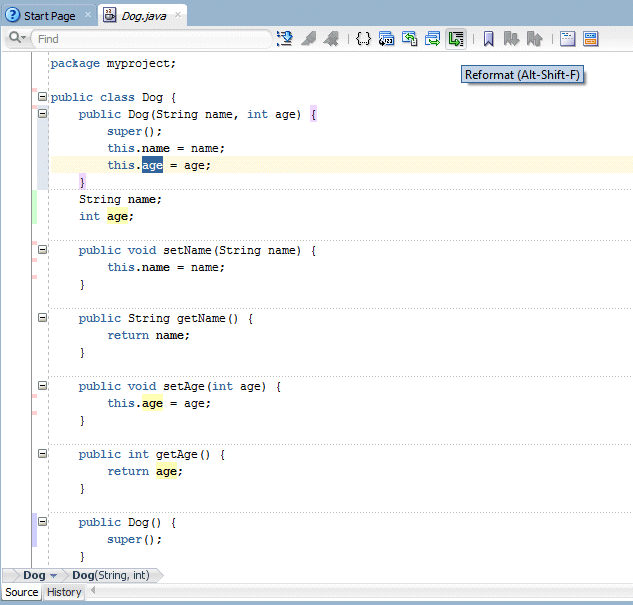
Task: Click the selected word 'age' in this.age
Action: [152, 165]
